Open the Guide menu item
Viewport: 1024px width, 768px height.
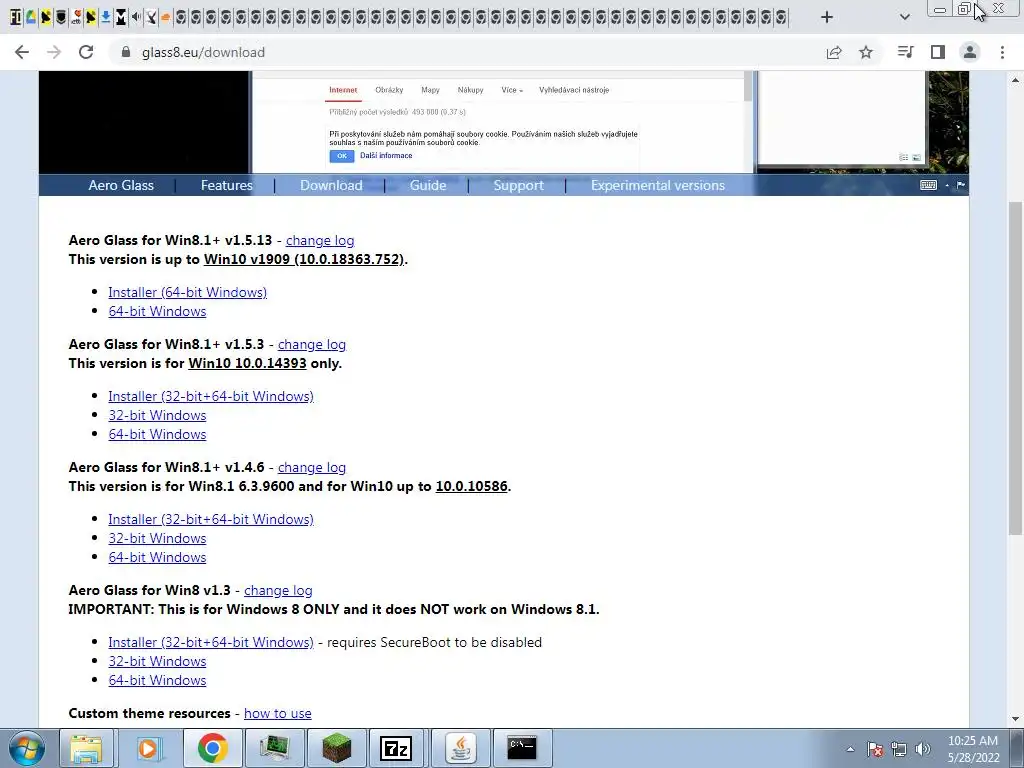pos(428,185)
